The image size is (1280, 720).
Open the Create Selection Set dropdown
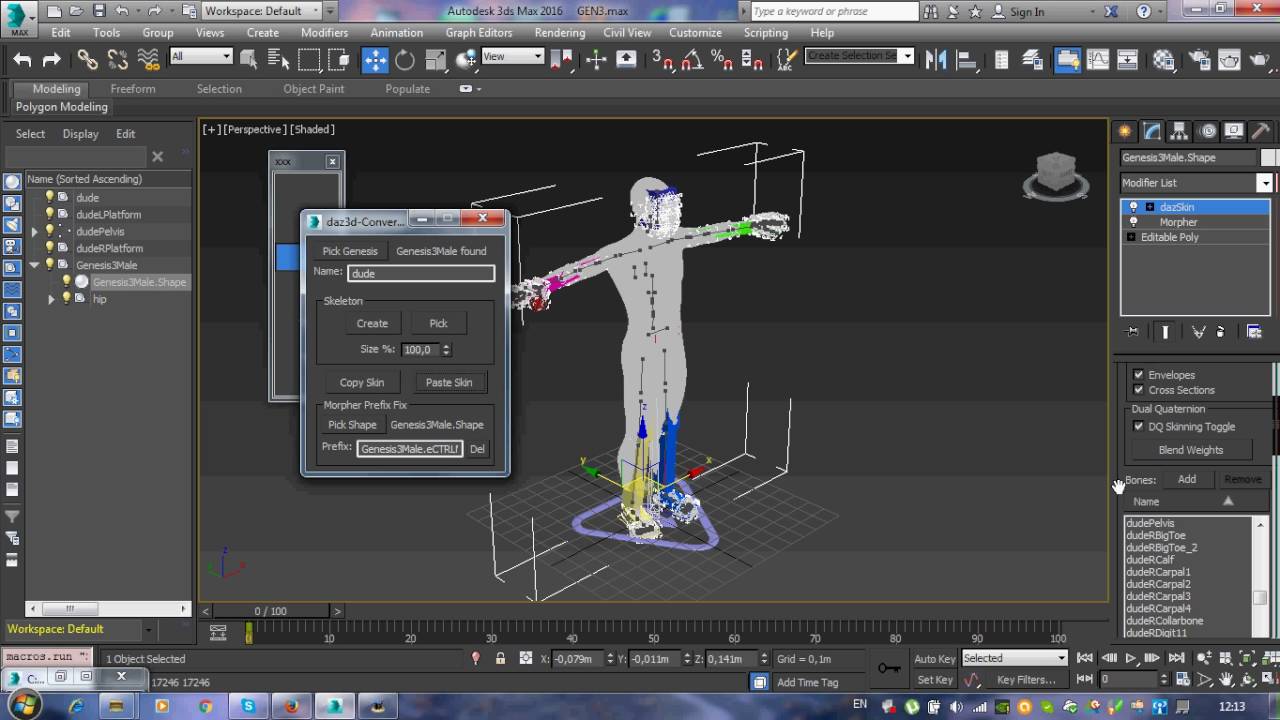(x=860, y=56)
